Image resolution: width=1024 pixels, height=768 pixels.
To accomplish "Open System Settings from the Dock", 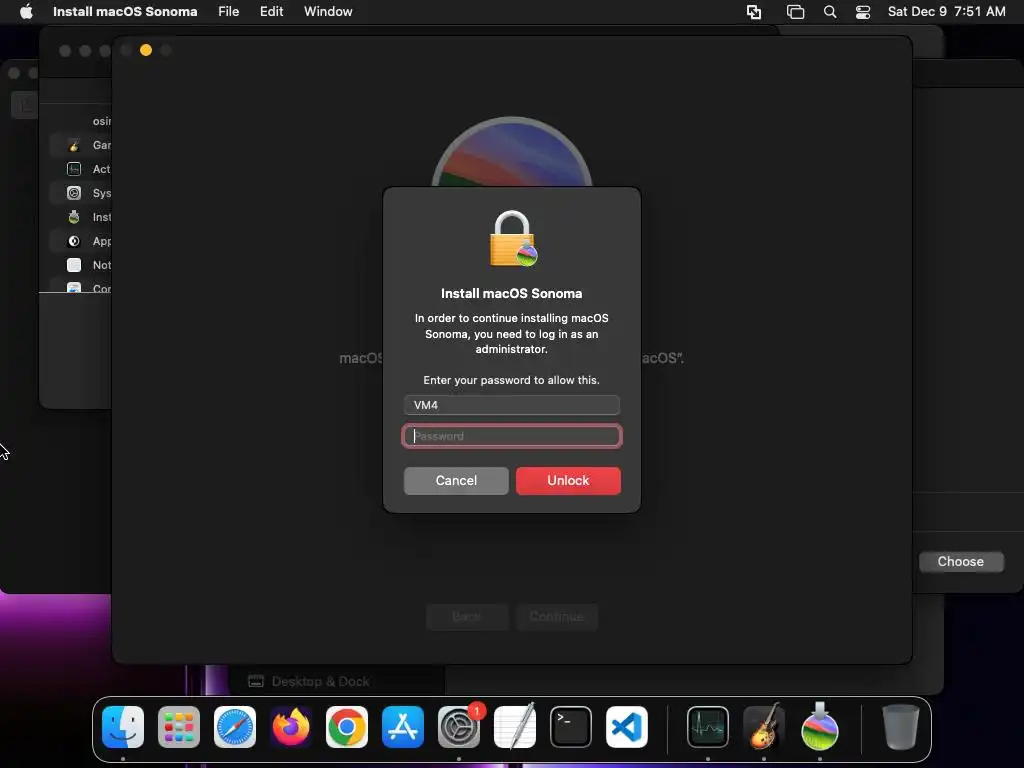I will point(458,727).
